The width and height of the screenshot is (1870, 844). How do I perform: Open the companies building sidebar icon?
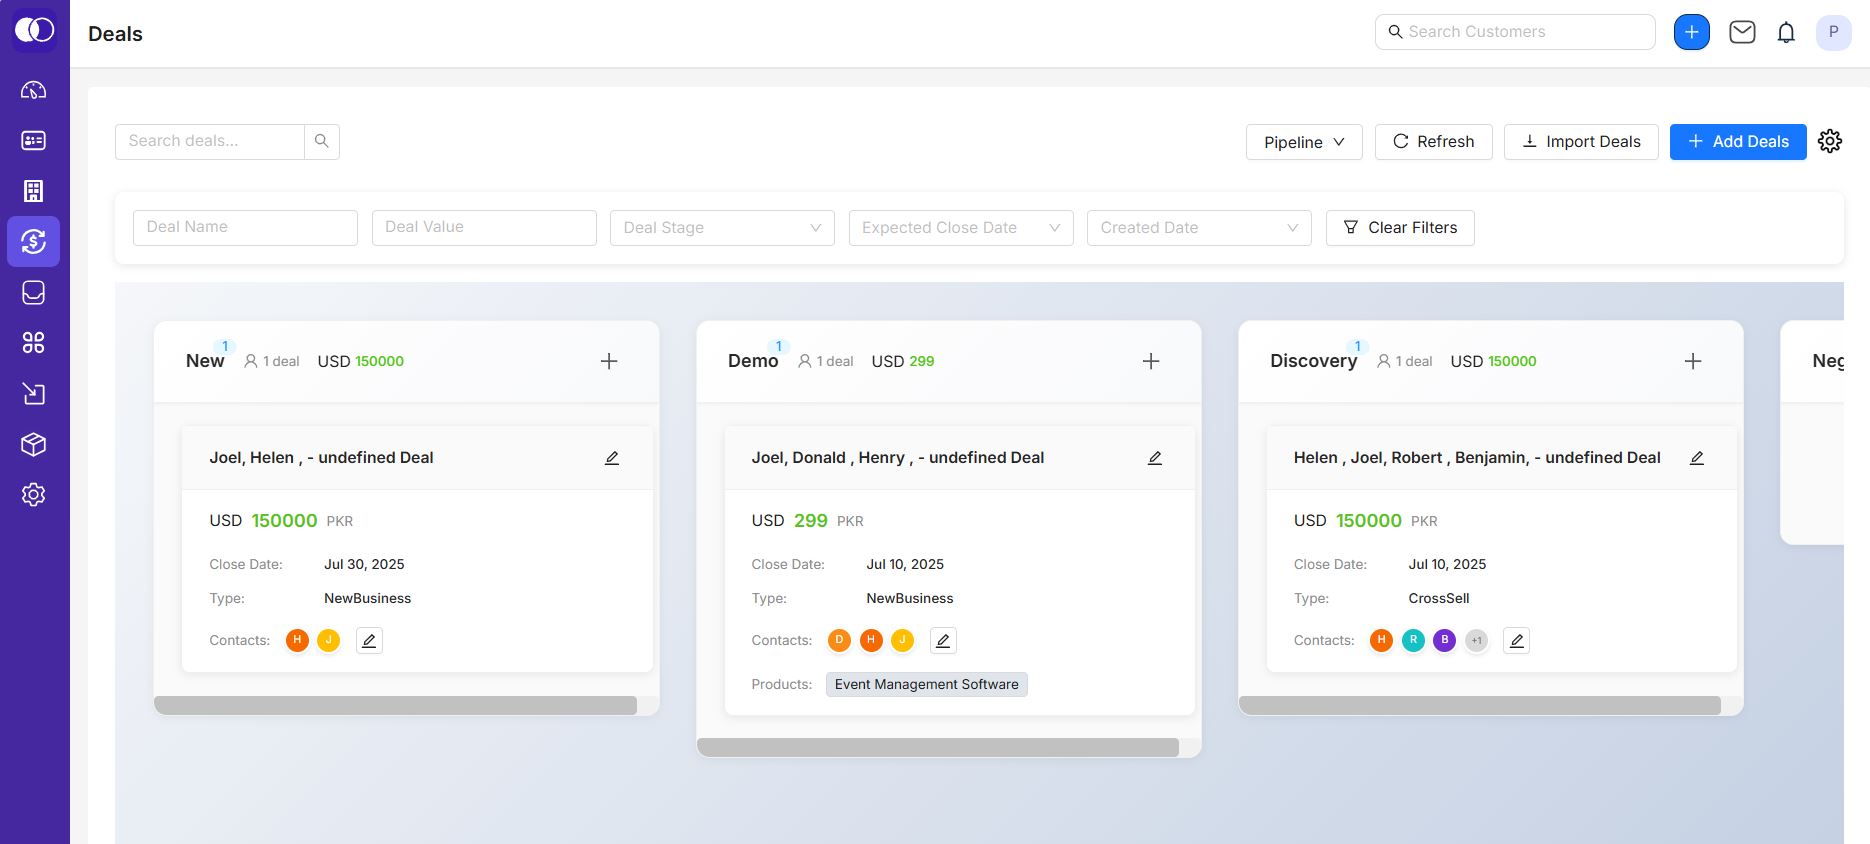[x=34, y=191]
